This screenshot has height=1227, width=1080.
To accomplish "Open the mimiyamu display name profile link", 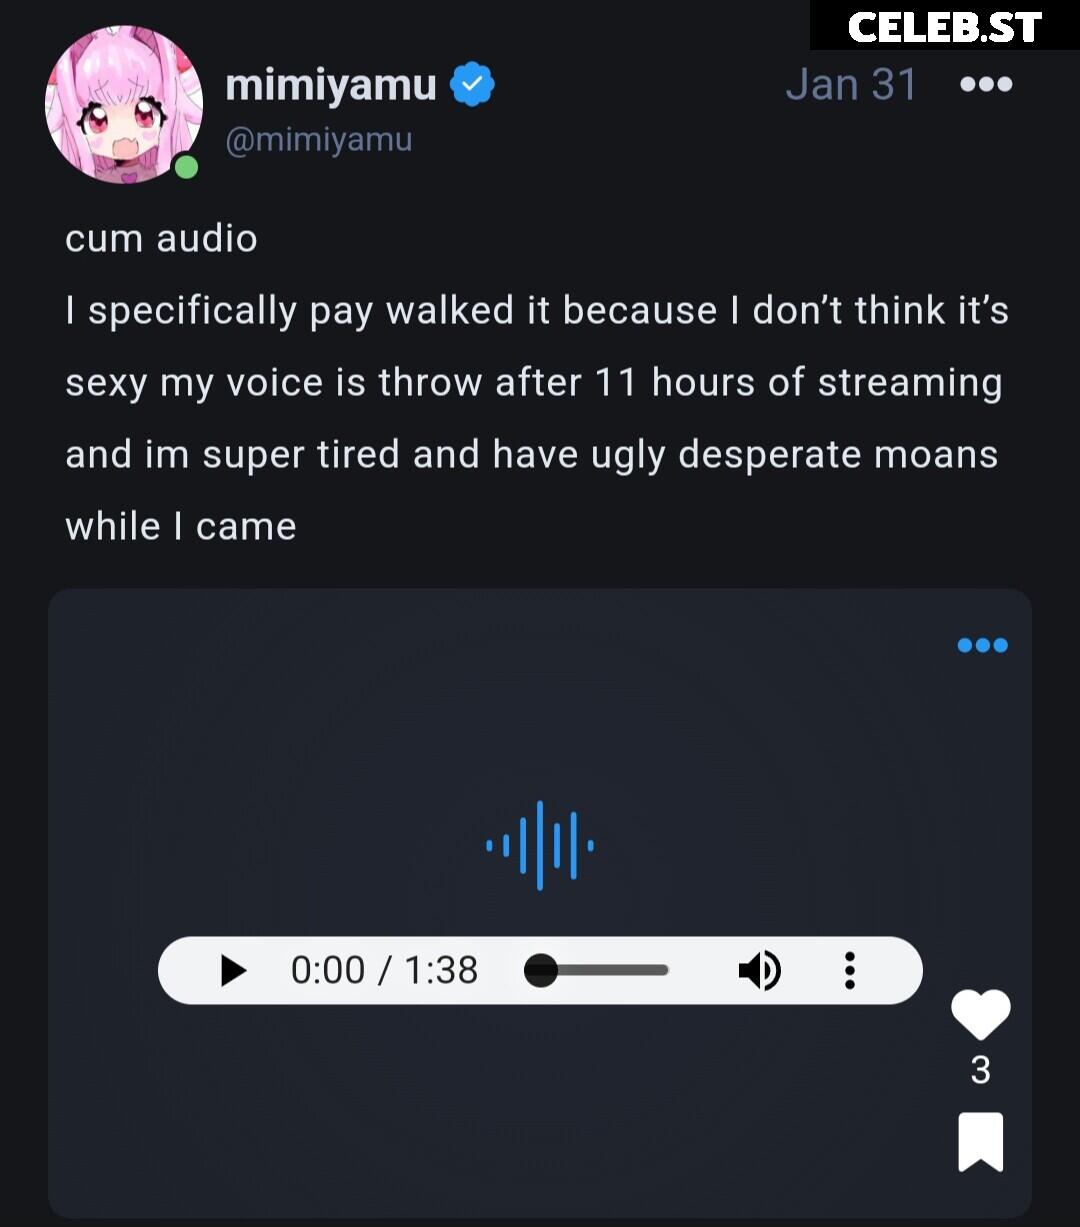I will [331, 85].
